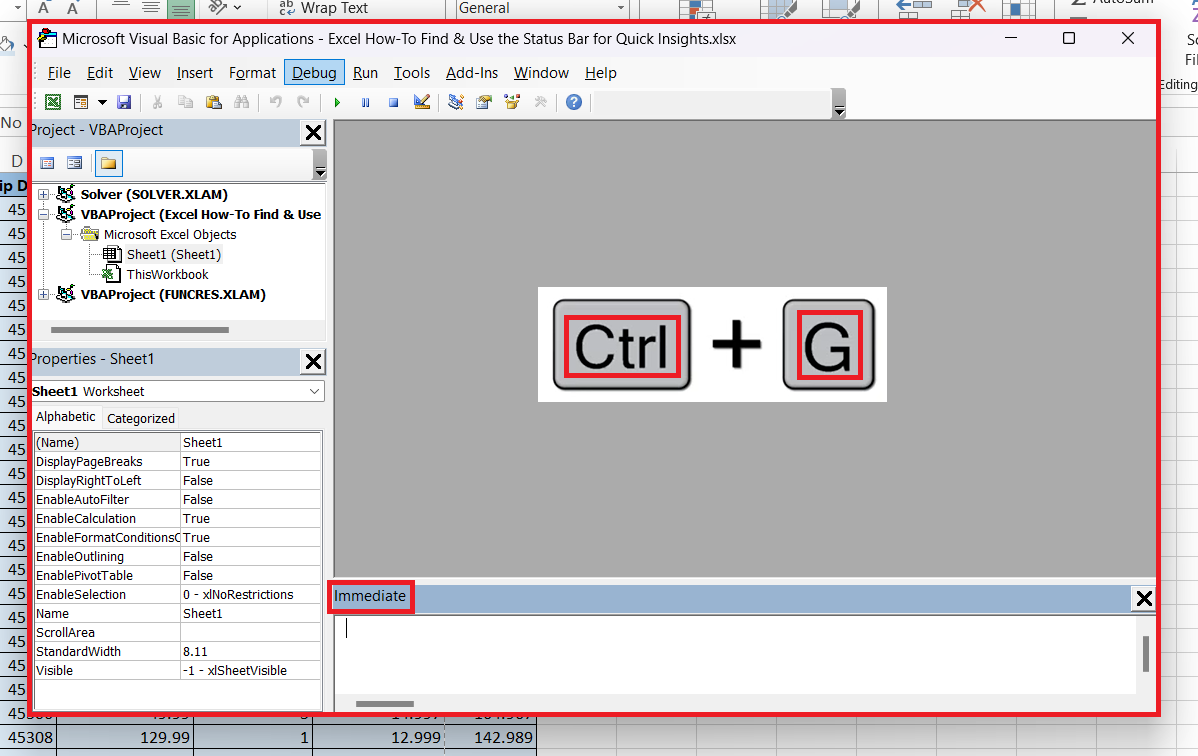
Task: Open the Add-Ins menu
Action: point(471,73)
